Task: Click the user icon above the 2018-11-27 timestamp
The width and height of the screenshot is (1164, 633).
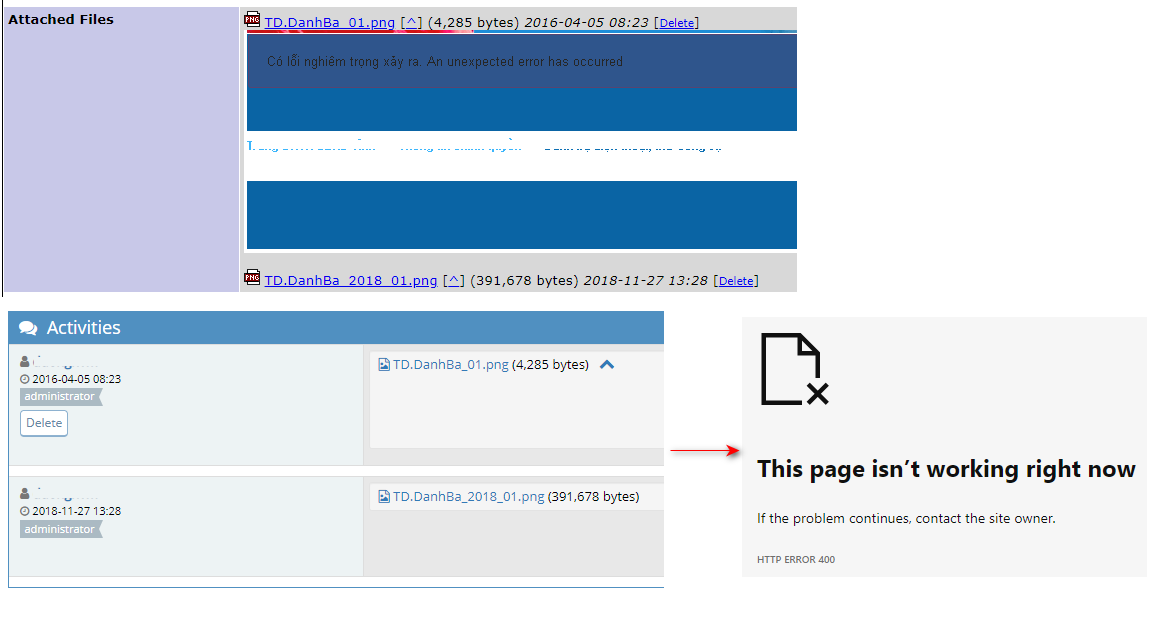Action: (x=25, y=494)
